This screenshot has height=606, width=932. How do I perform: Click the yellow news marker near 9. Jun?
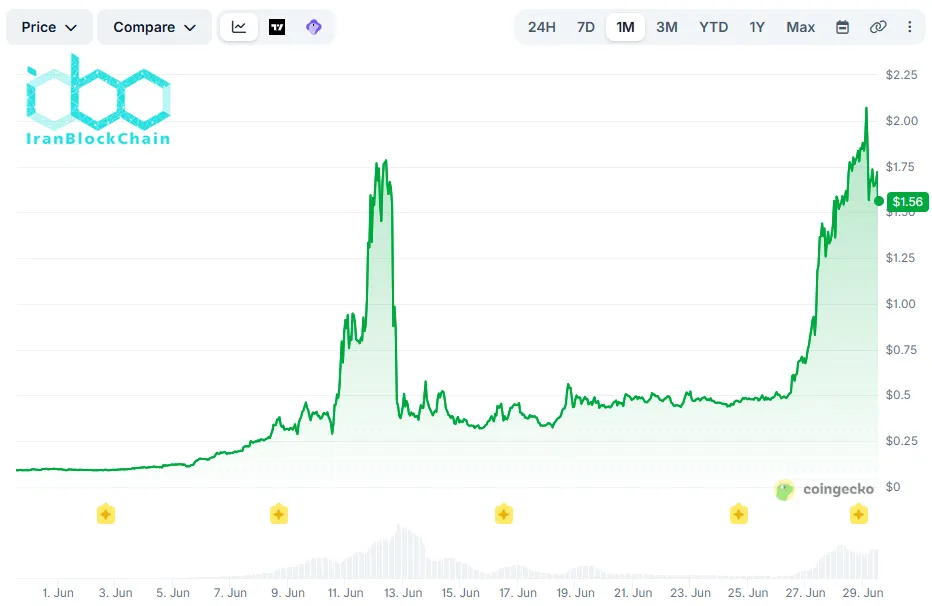(x=279, y=514)
